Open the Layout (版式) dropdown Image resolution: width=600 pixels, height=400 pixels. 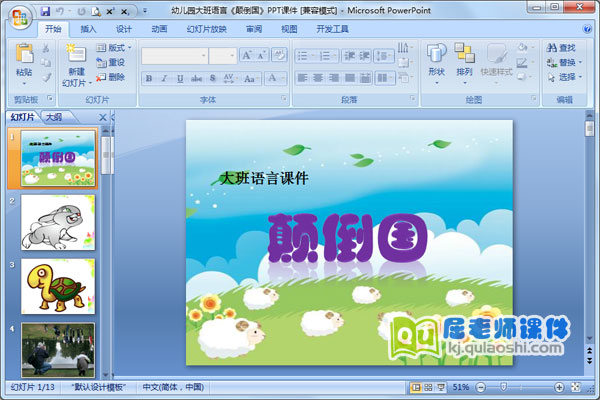pos(114,48)
